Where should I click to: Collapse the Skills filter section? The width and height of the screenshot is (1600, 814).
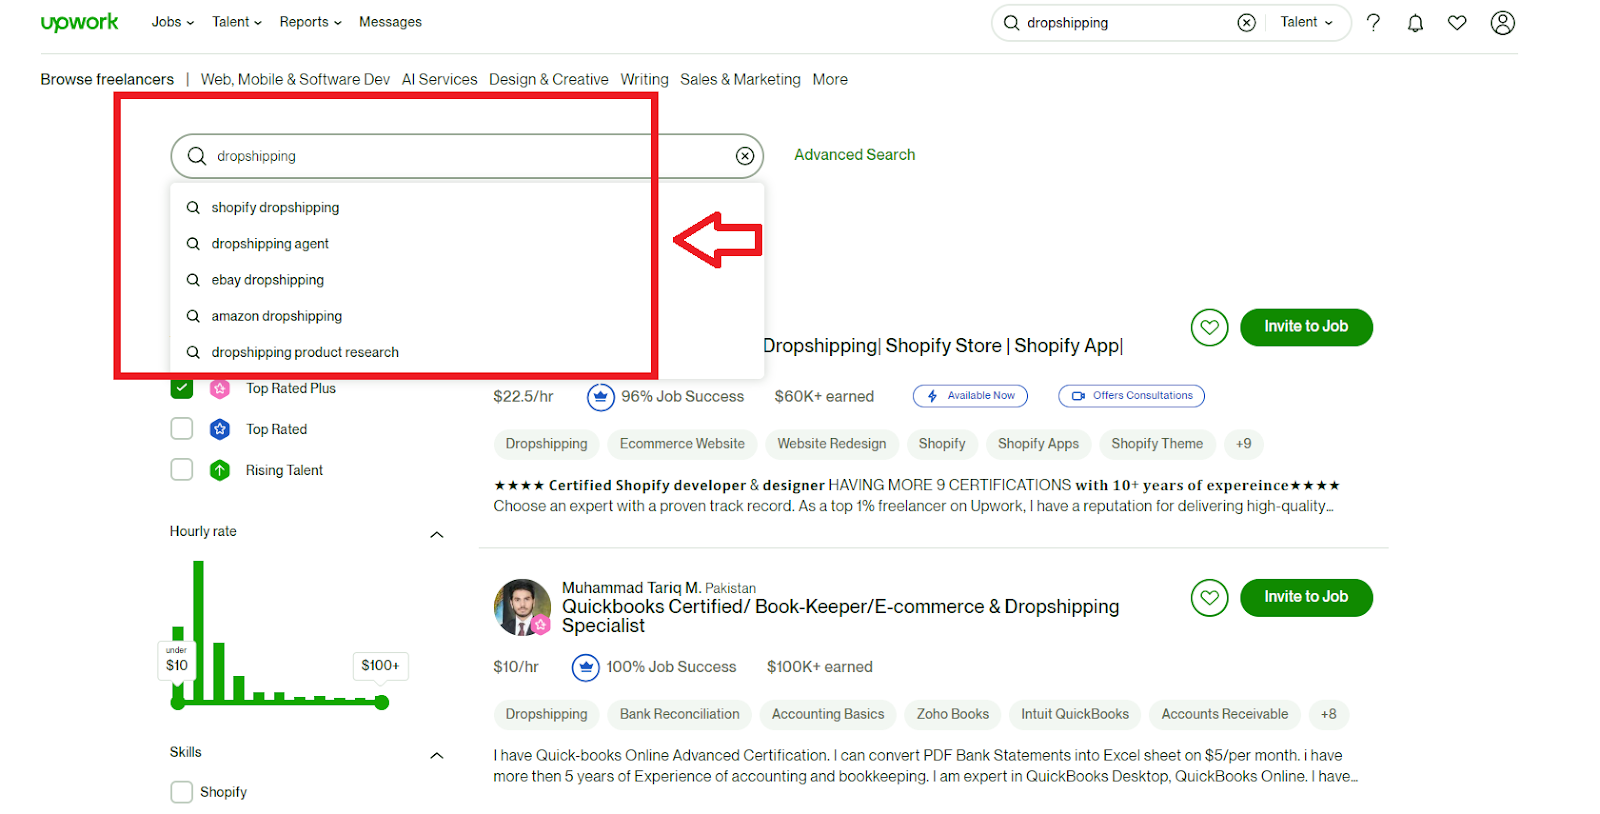(x=436, y=756)
